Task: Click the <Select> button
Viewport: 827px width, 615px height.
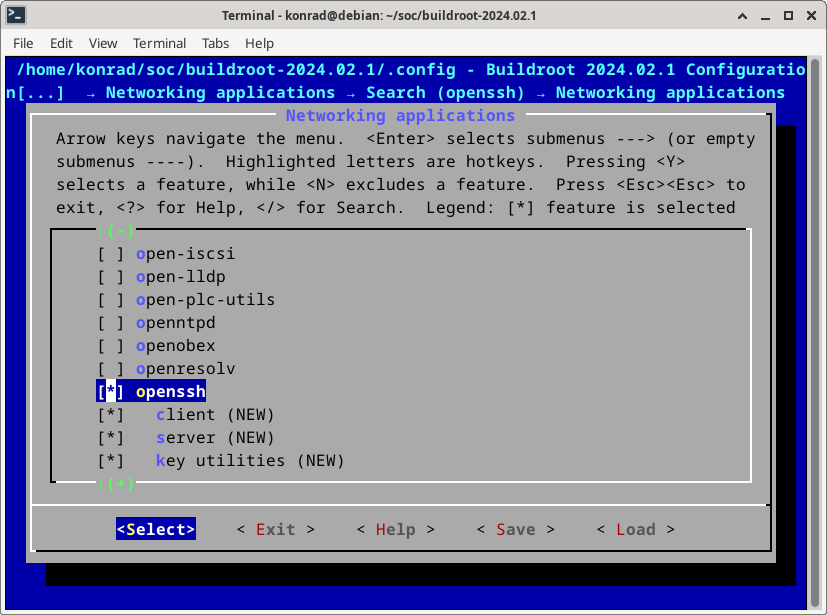Action: [156, 529]
